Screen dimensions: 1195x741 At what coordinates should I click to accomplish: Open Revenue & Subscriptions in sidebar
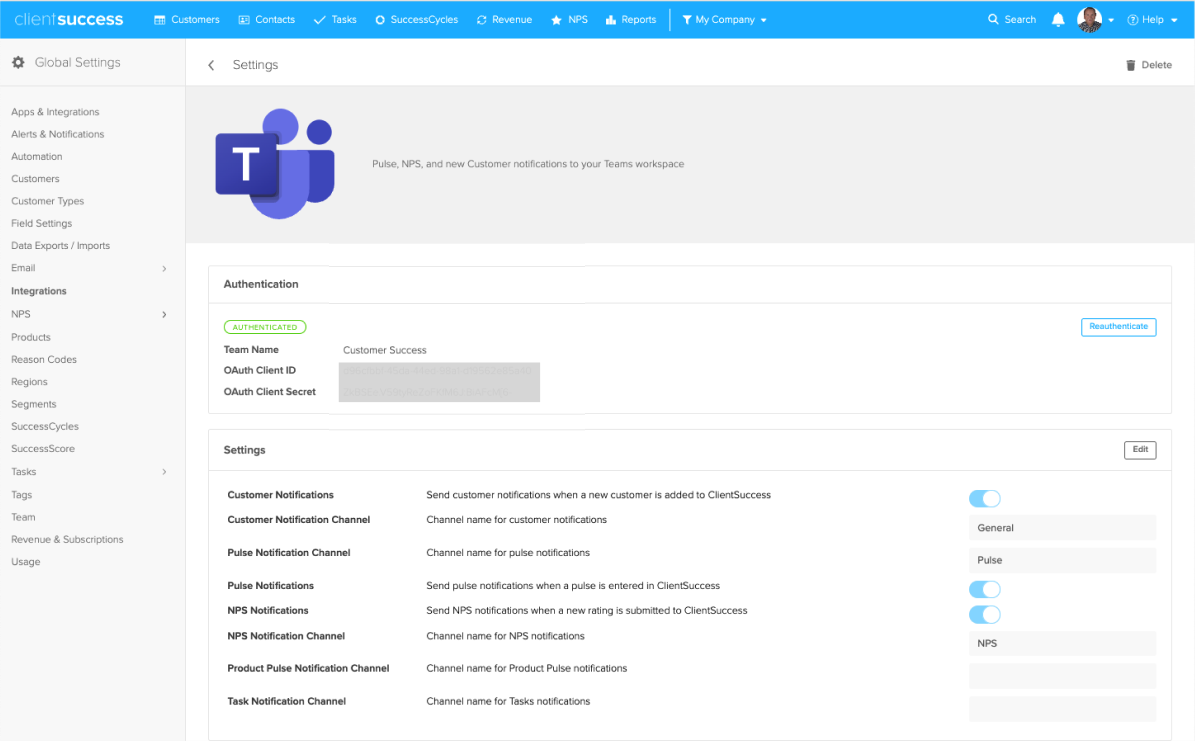click(67, 540)
